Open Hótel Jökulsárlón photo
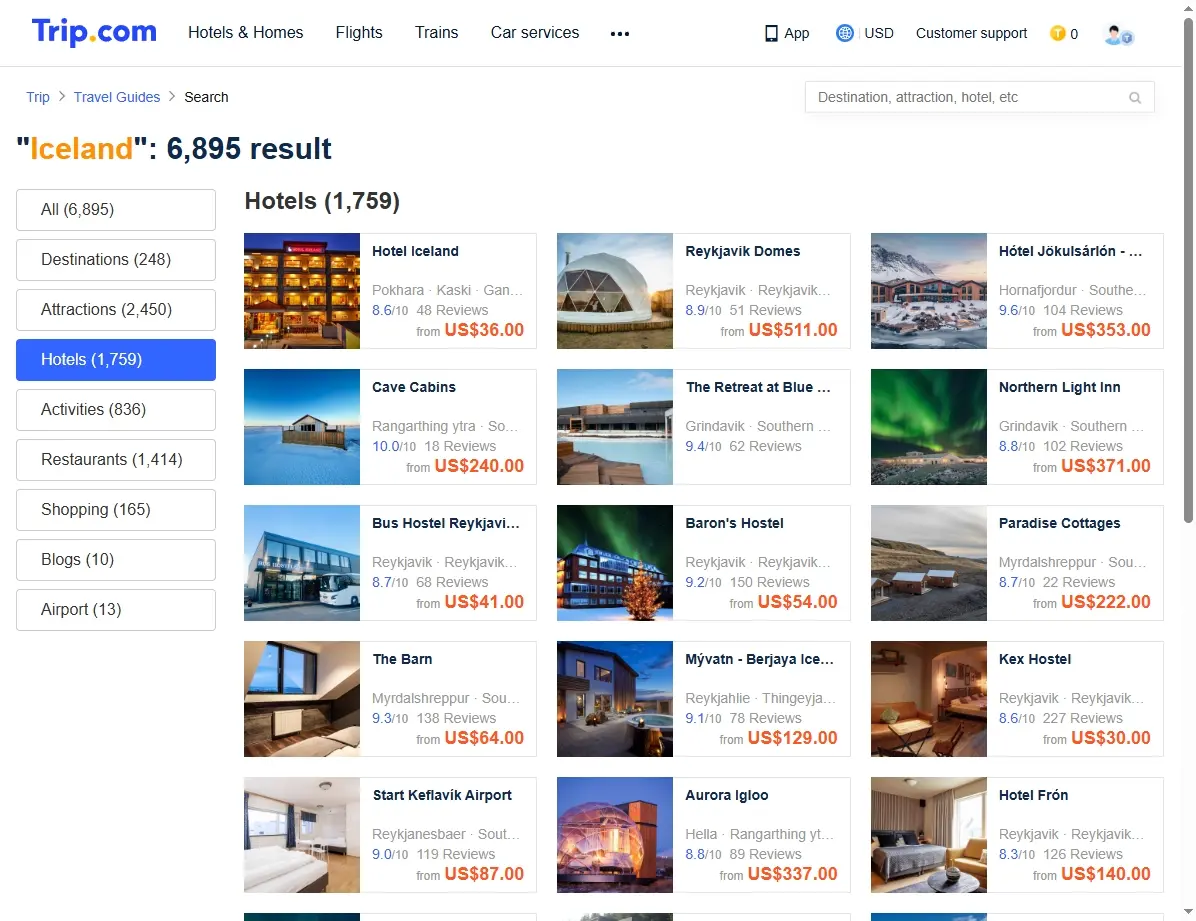Screen dimensions: 1196x921 [929, 291]
